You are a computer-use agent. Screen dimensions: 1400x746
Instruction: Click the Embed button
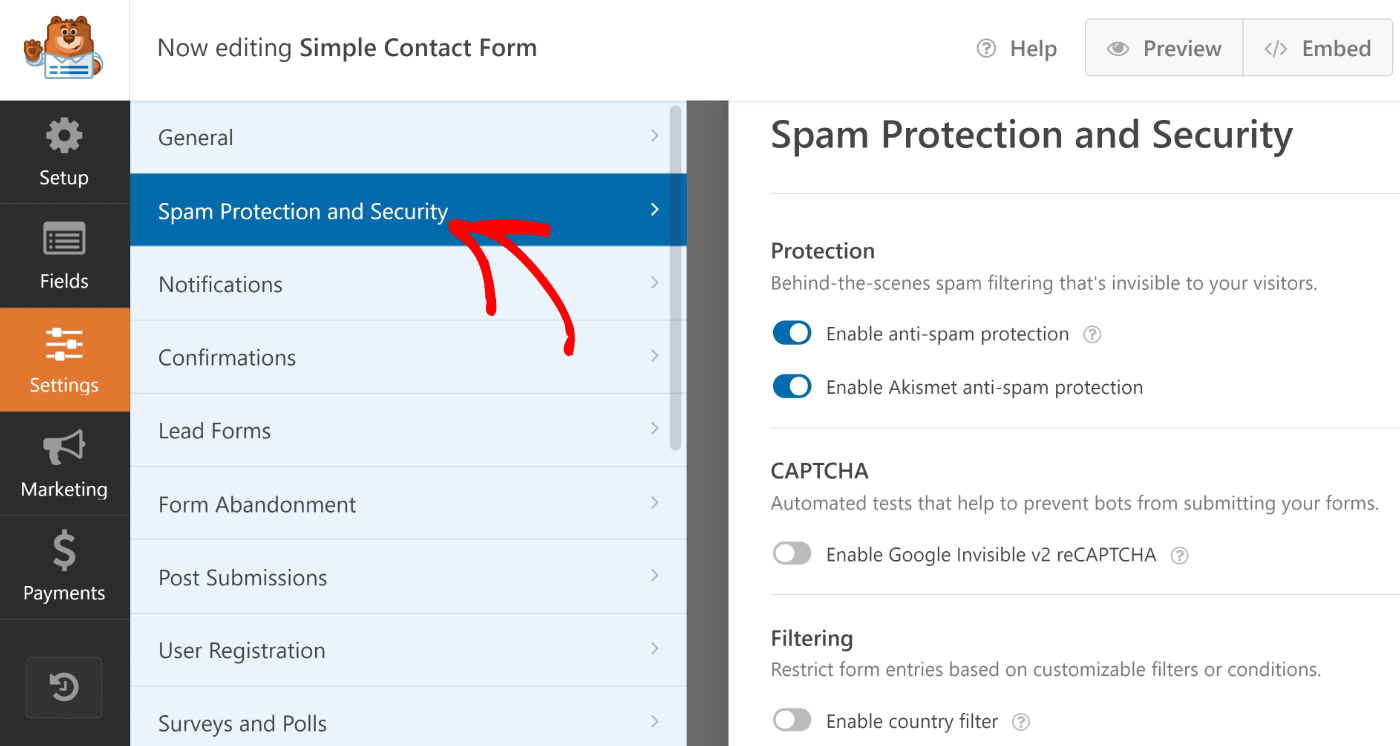1318,48
